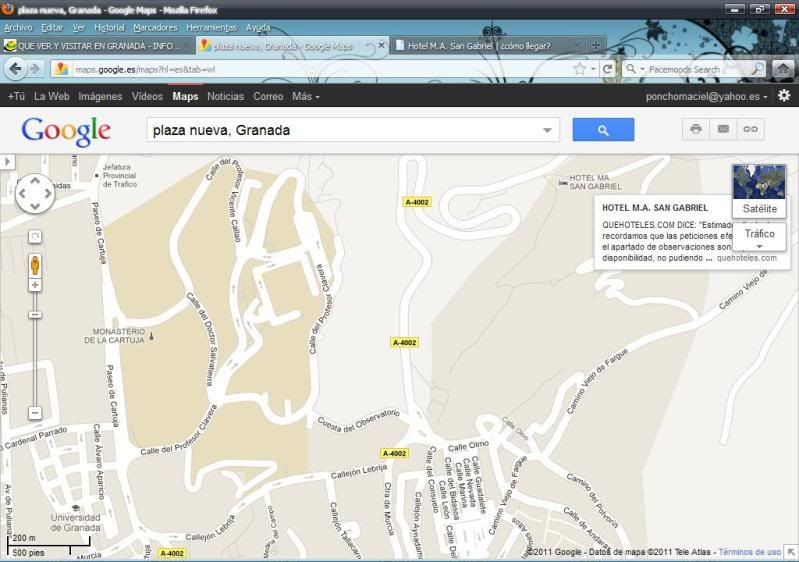The height and width of the screenshot is (562, 799).
Task: Click the +Tú link
Action: pos(16,96)
